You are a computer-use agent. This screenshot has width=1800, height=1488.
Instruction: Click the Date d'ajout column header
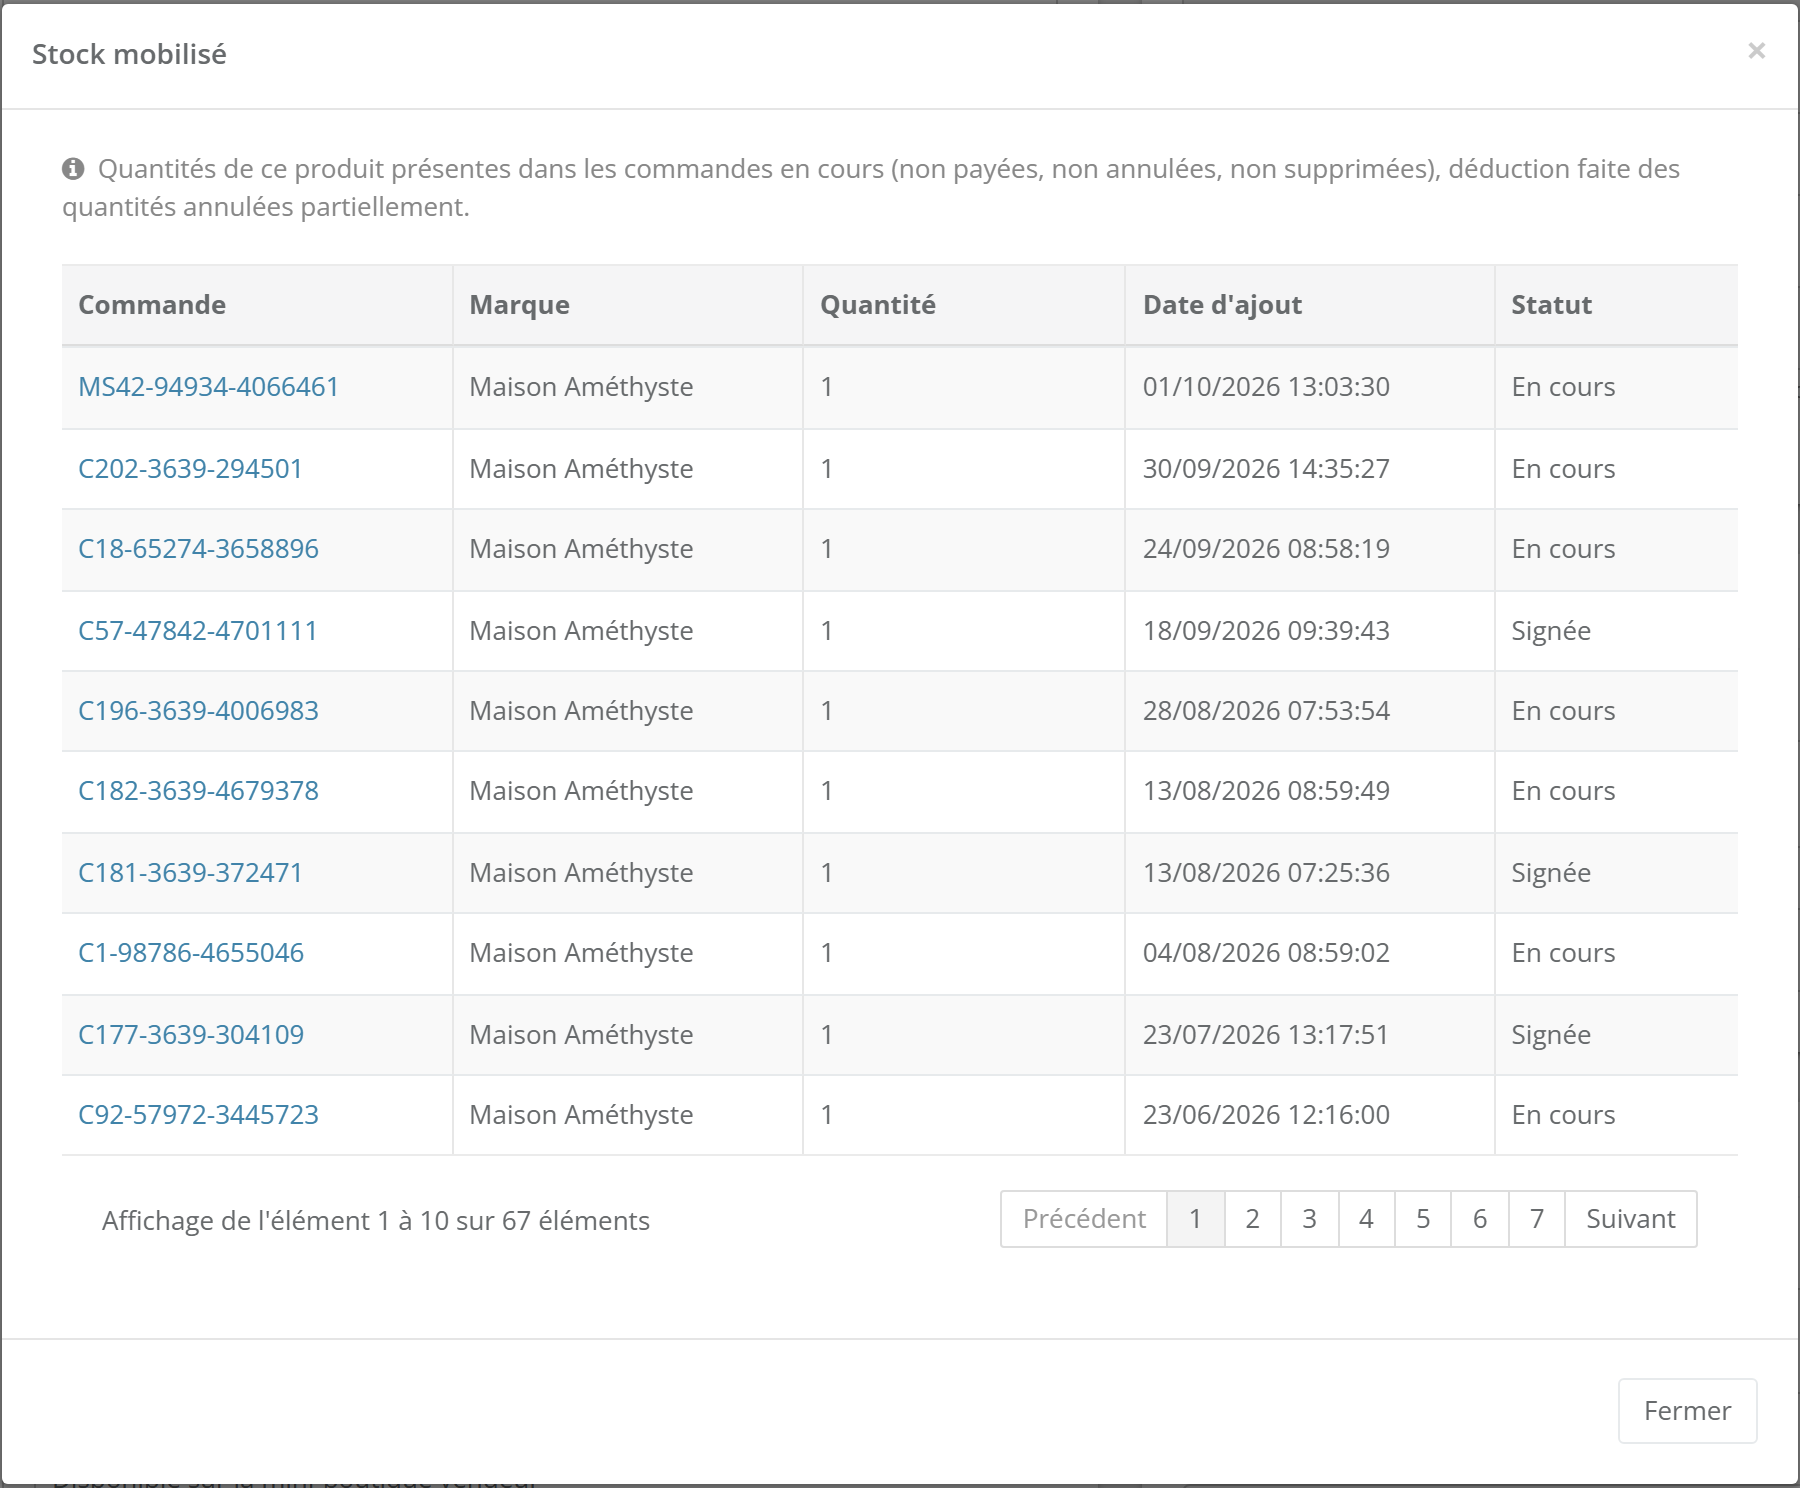(1310, 305)
